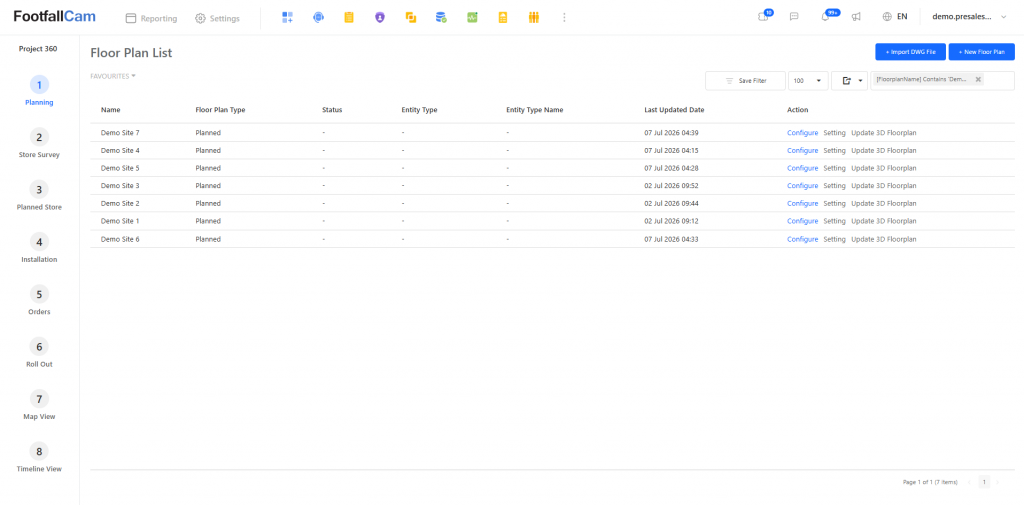Click the globe language icon
The height and width of the screenshot is (505, 1024).
pyautogui.click(x=887, y=17)
